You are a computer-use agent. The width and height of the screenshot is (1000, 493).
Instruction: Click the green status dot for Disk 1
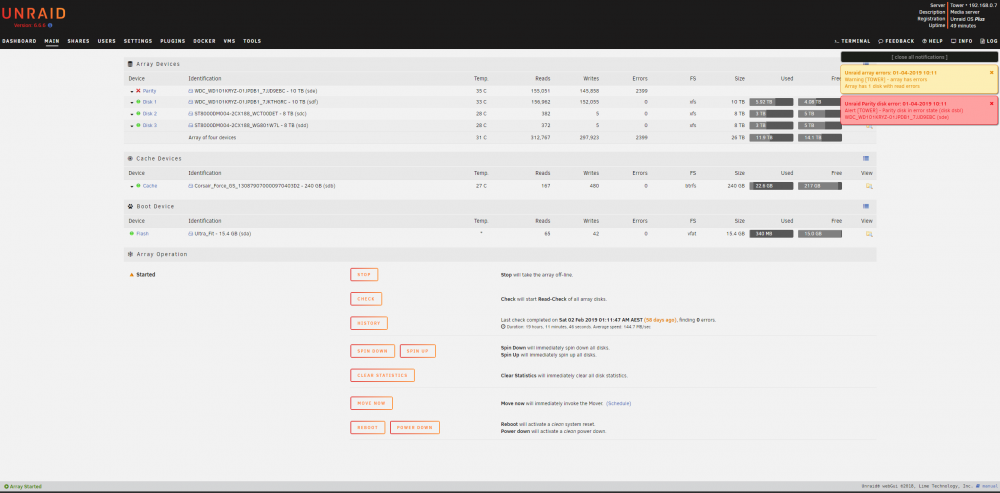click(138, 102)
